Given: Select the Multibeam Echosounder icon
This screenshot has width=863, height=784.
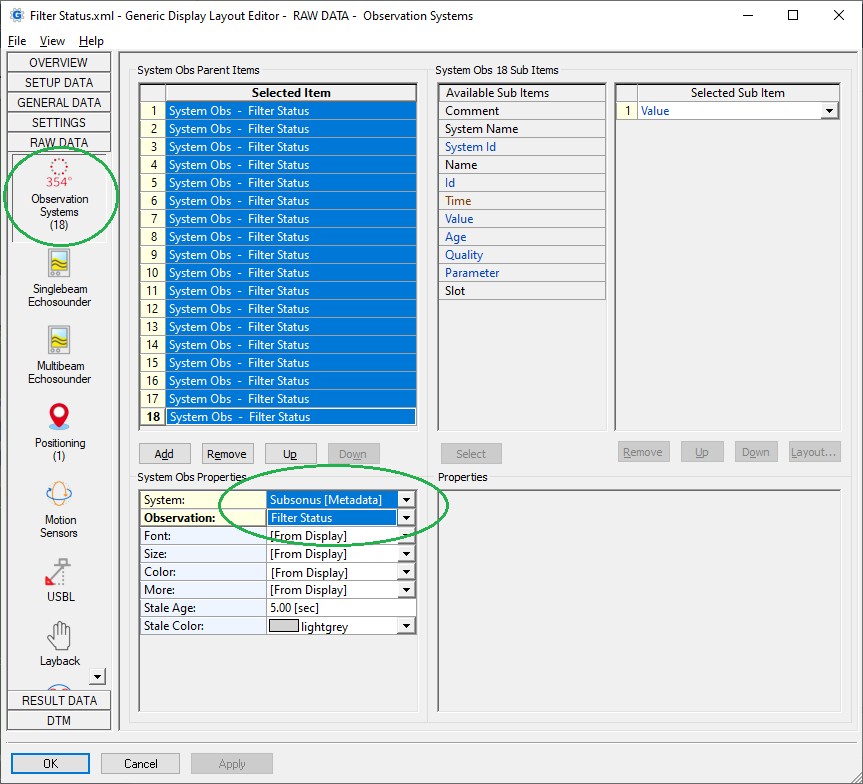Looking at the screenshot, I should (59, 341).
